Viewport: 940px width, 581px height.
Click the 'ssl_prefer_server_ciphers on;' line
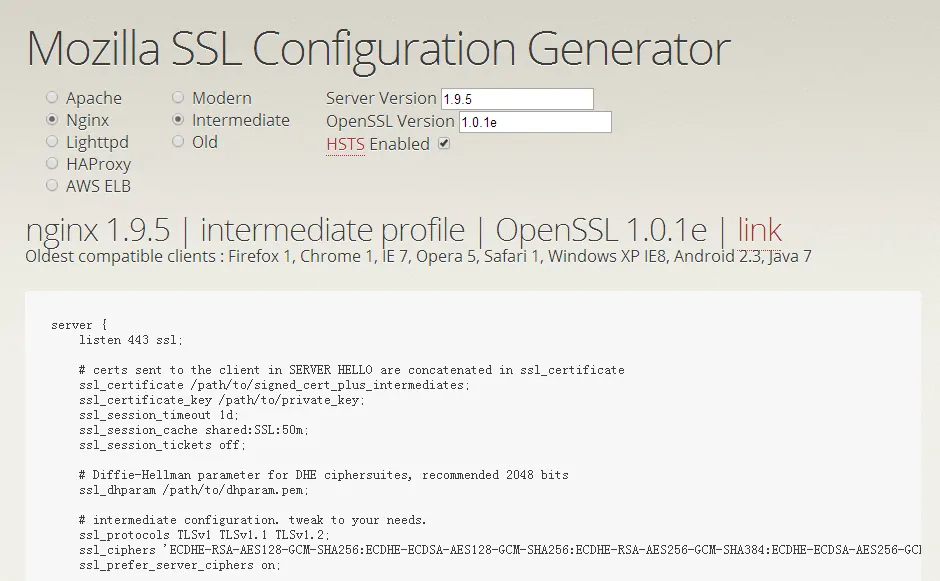point(180,565)
